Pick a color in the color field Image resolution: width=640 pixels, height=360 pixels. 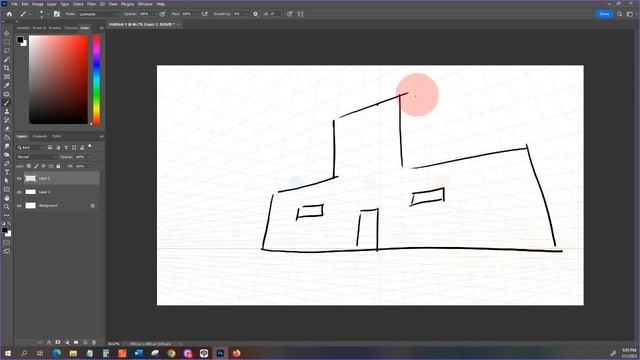pyautogui.click(x=58, y=80)
